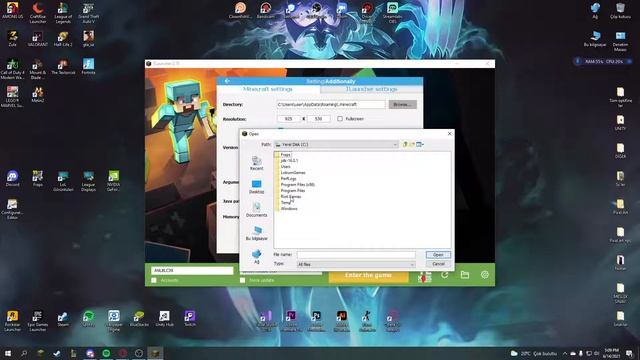
Task: Click the nickname field in launcher bar
Action: click(192, 270)
